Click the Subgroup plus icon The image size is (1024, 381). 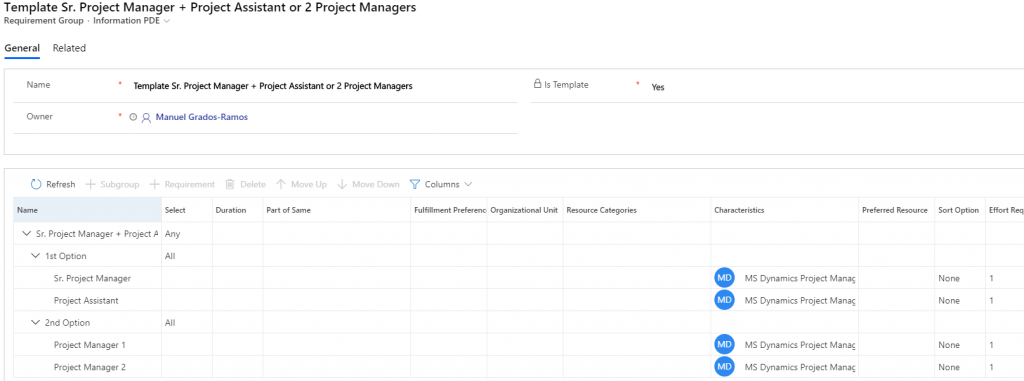click(x=91, y=184)
